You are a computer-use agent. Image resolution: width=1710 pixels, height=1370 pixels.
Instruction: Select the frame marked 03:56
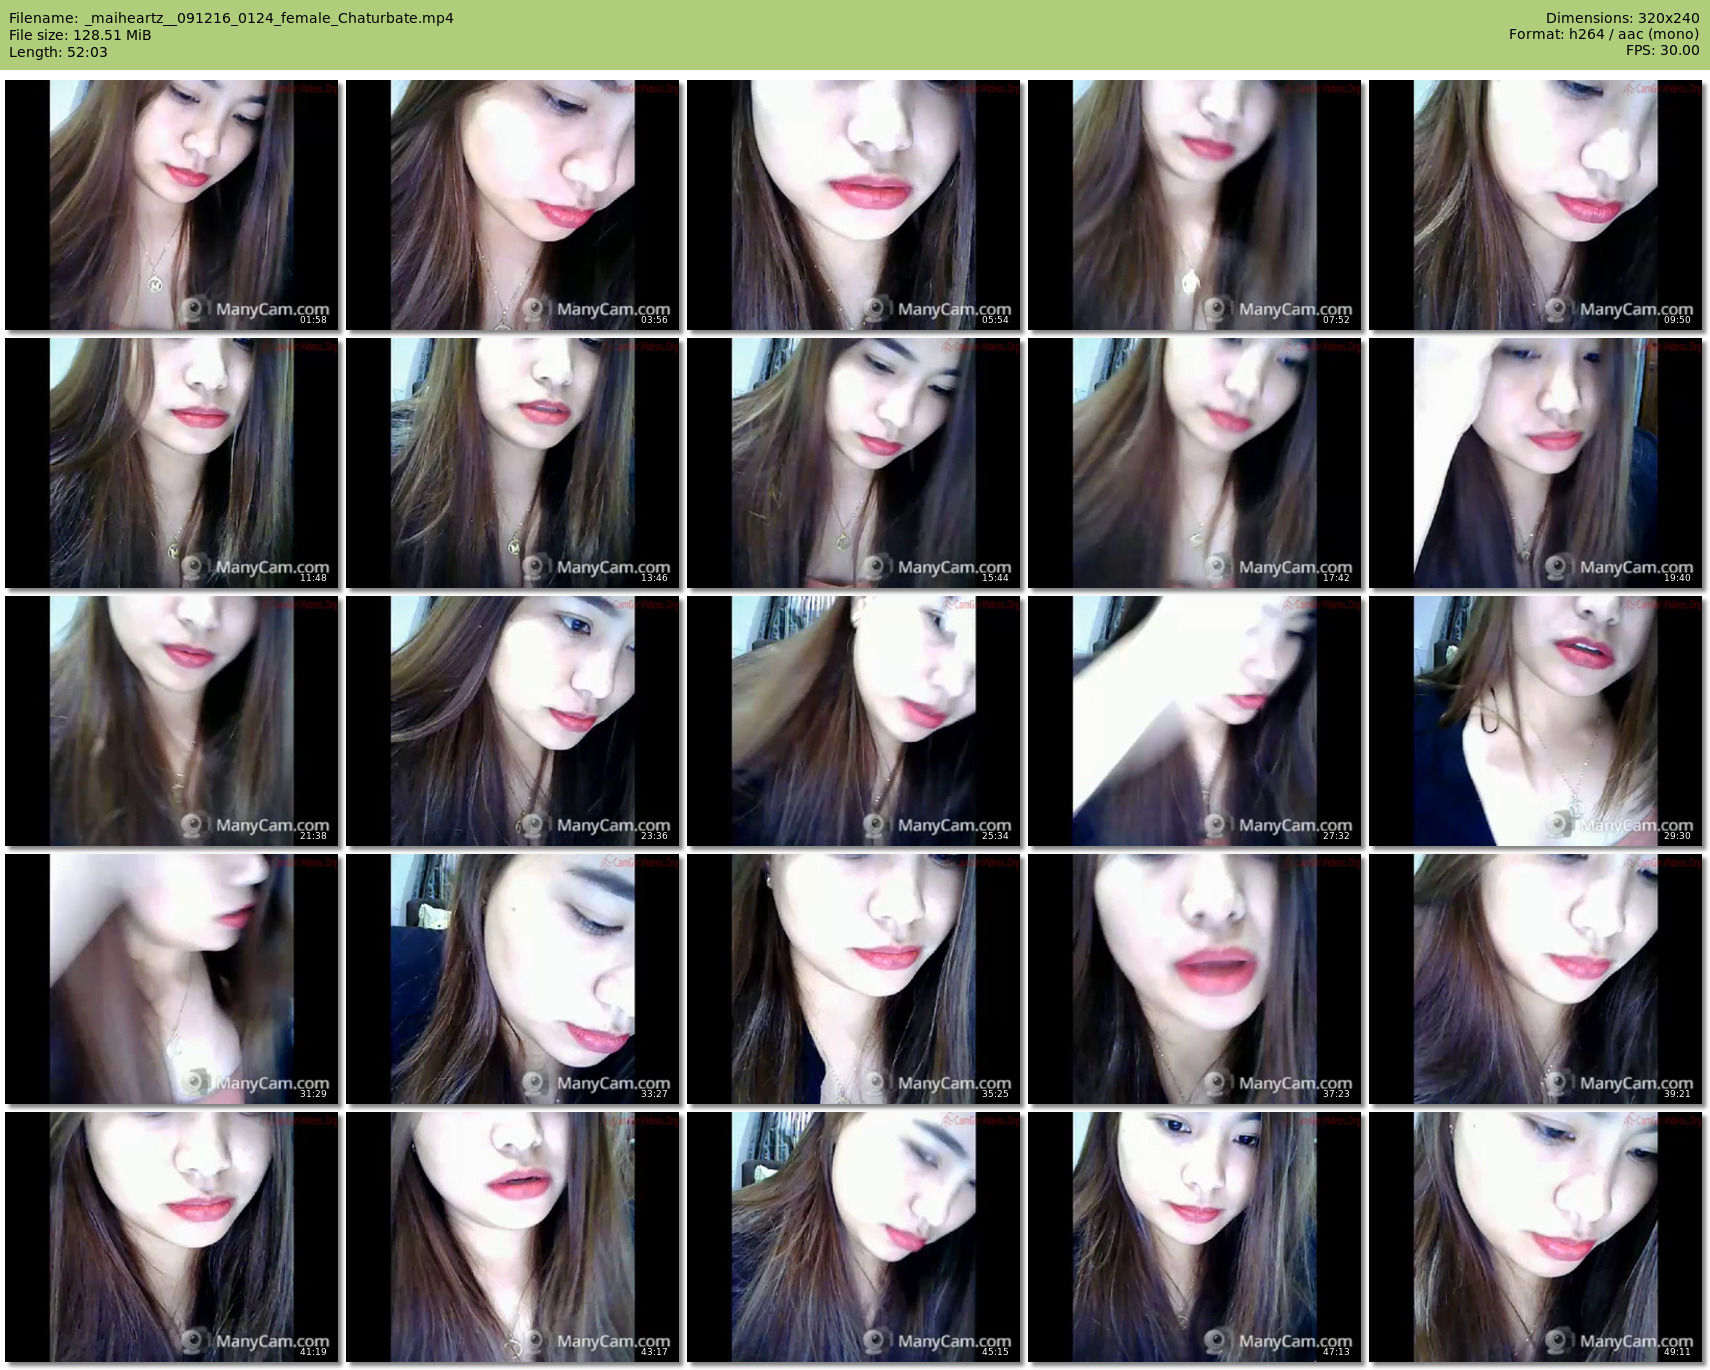coord(513,205)
